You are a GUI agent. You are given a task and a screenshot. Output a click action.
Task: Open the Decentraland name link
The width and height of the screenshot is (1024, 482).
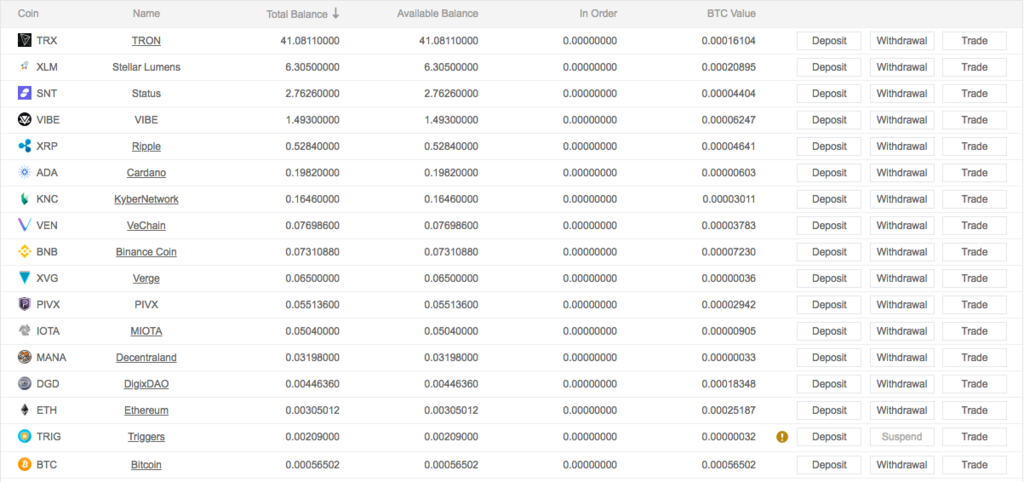(x=146, y=357)
